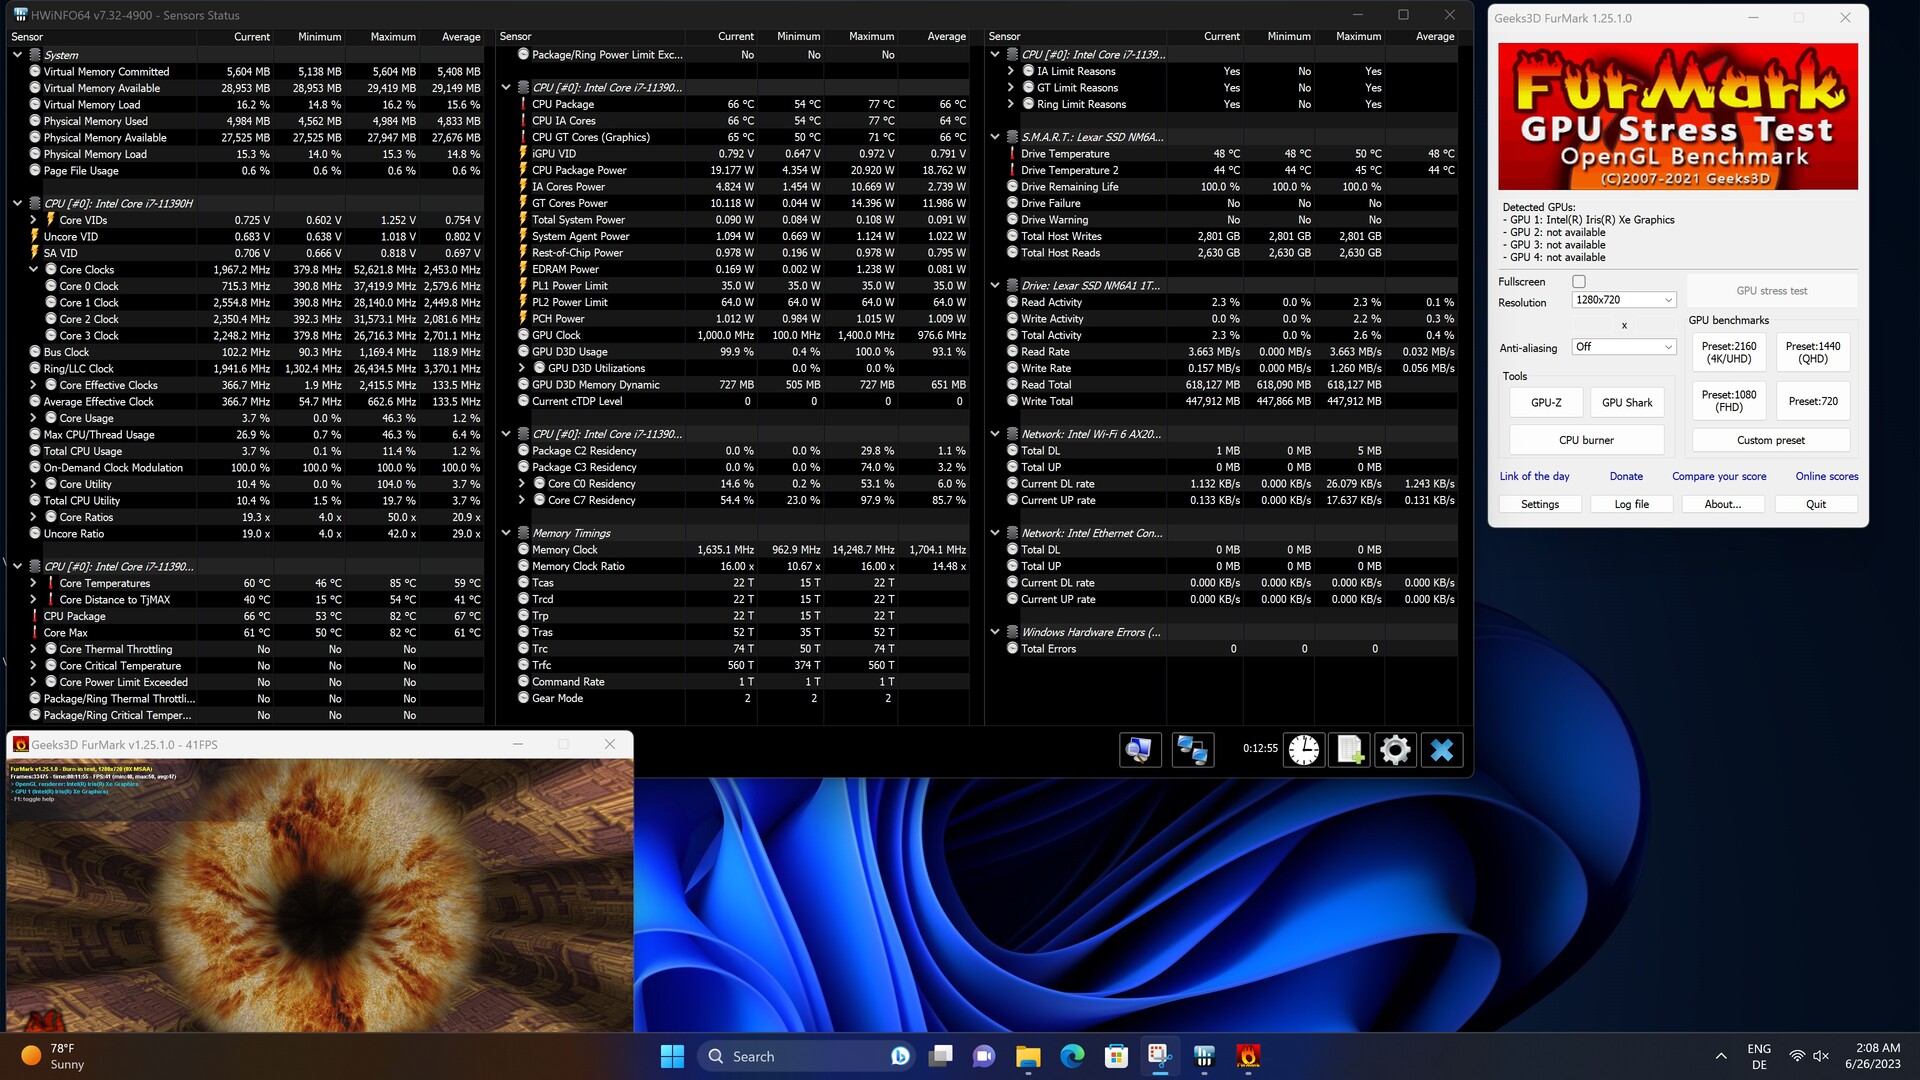Image resolution: width=1920 pixels, height=1080 pixels.
Task: Open the Compare your score link
Action: click(x=1719, y=477)
